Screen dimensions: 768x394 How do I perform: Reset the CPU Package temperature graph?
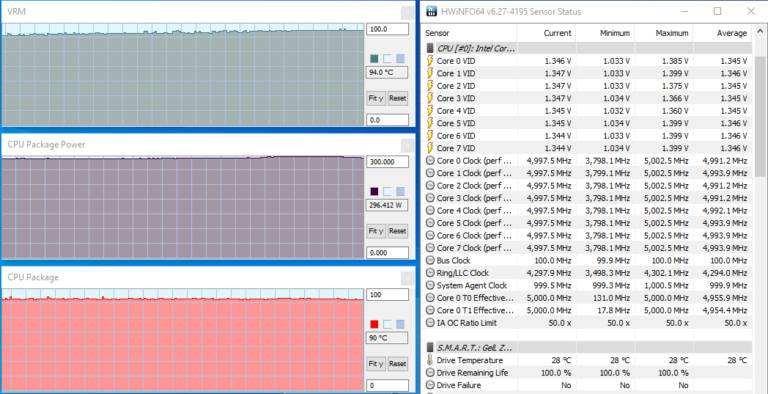click(x=398, y=364)
